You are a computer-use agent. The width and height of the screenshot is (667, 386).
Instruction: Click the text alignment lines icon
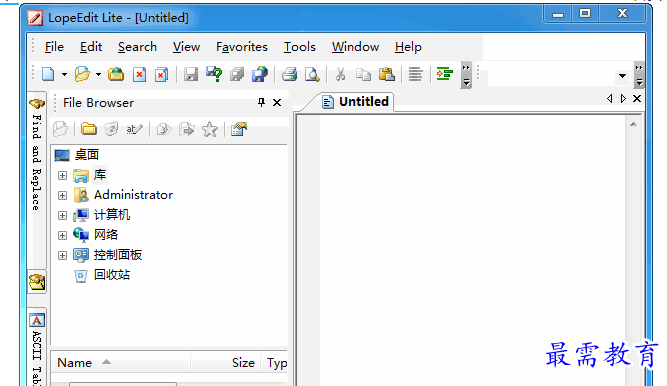[x=415, y=74]
